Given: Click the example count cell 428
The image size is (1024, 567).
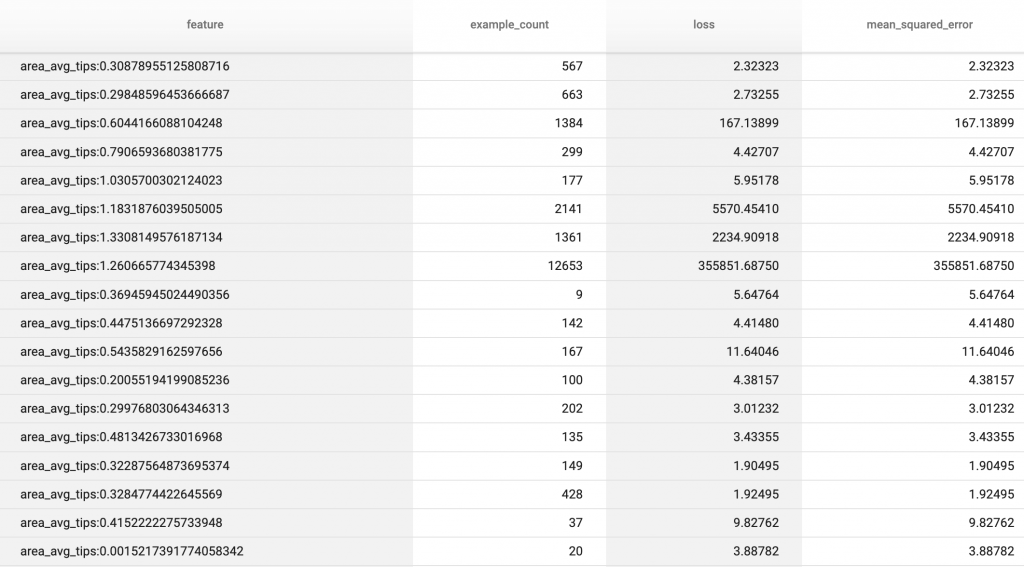Looking at the screenshot, I should tap(571, 494).
